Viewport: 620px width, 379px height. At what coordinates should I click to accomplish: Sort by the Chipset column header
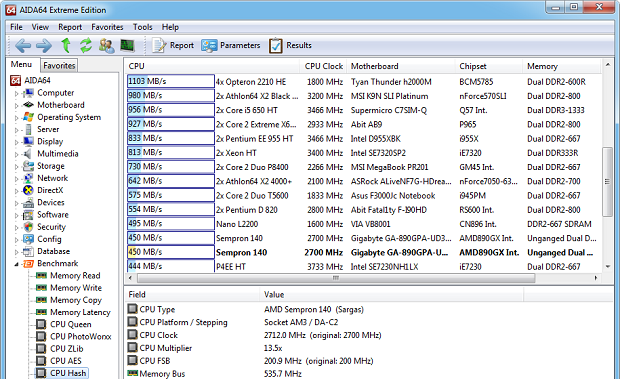pos(489,66)
